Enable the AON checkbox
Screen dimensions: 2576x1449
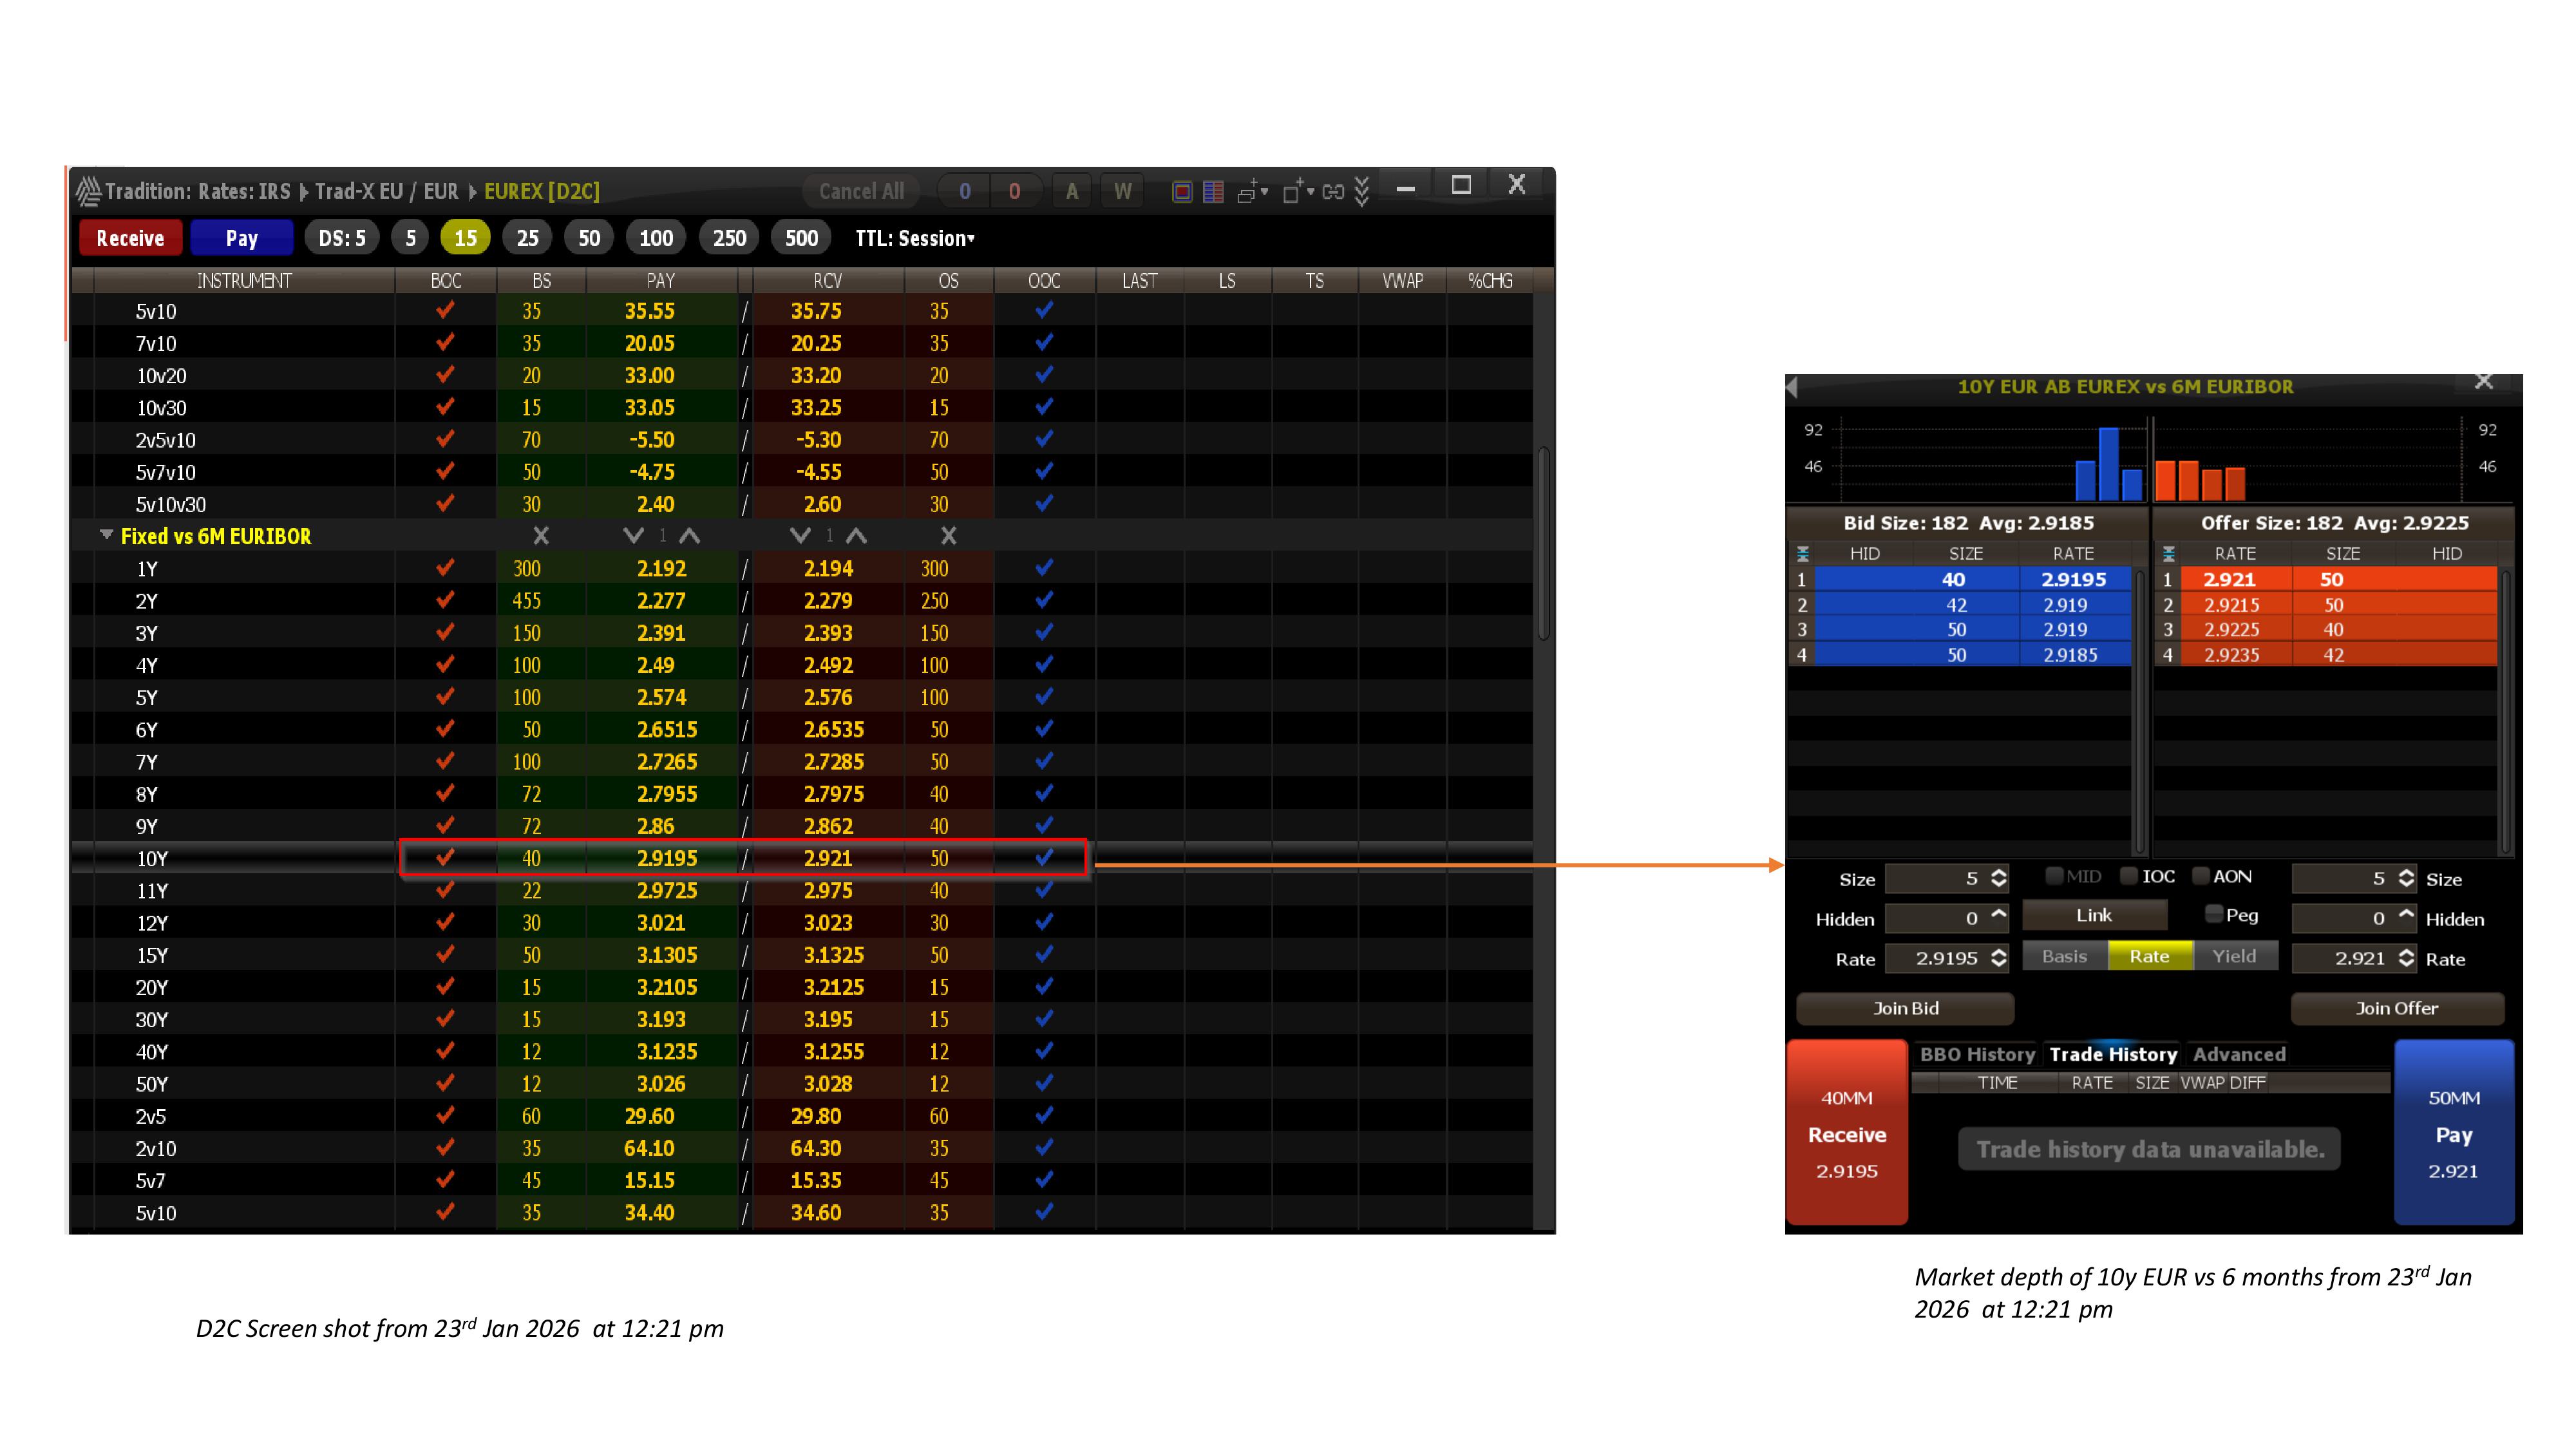click(x=2200, y=877)
